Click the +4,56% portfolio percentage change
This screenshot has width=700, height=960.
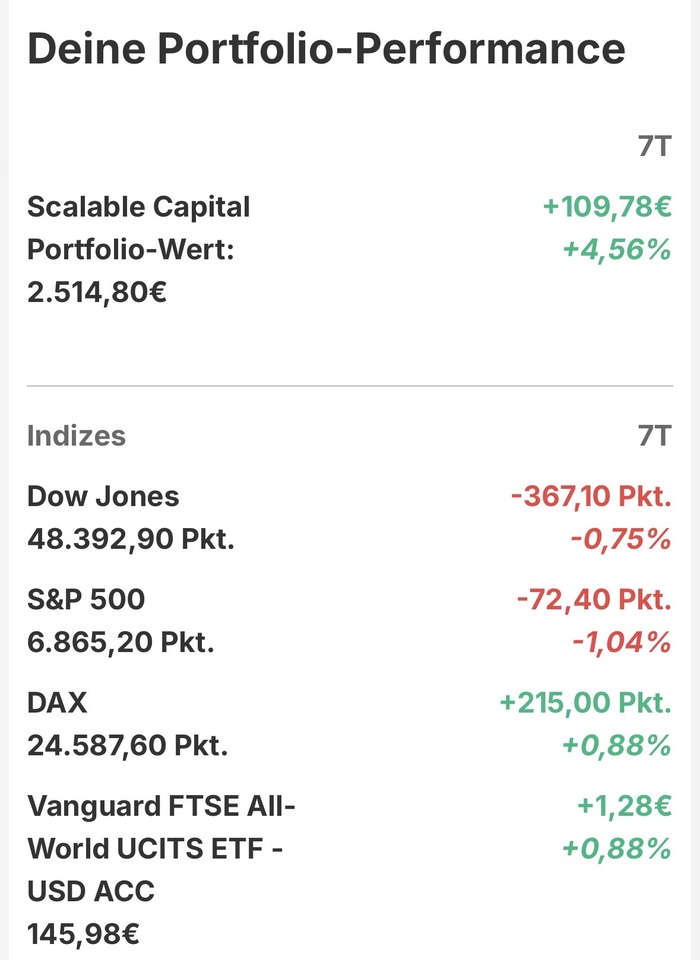[616, 250]
